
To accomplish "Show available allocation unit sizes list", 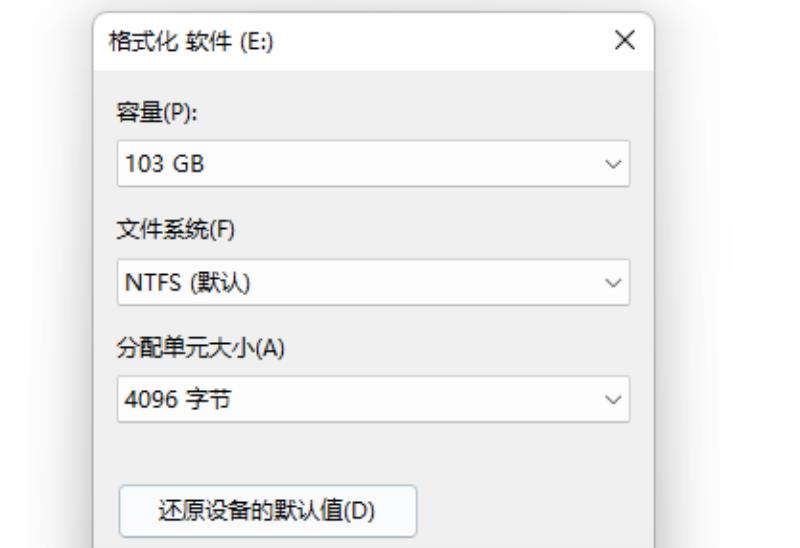I will 373,399.
